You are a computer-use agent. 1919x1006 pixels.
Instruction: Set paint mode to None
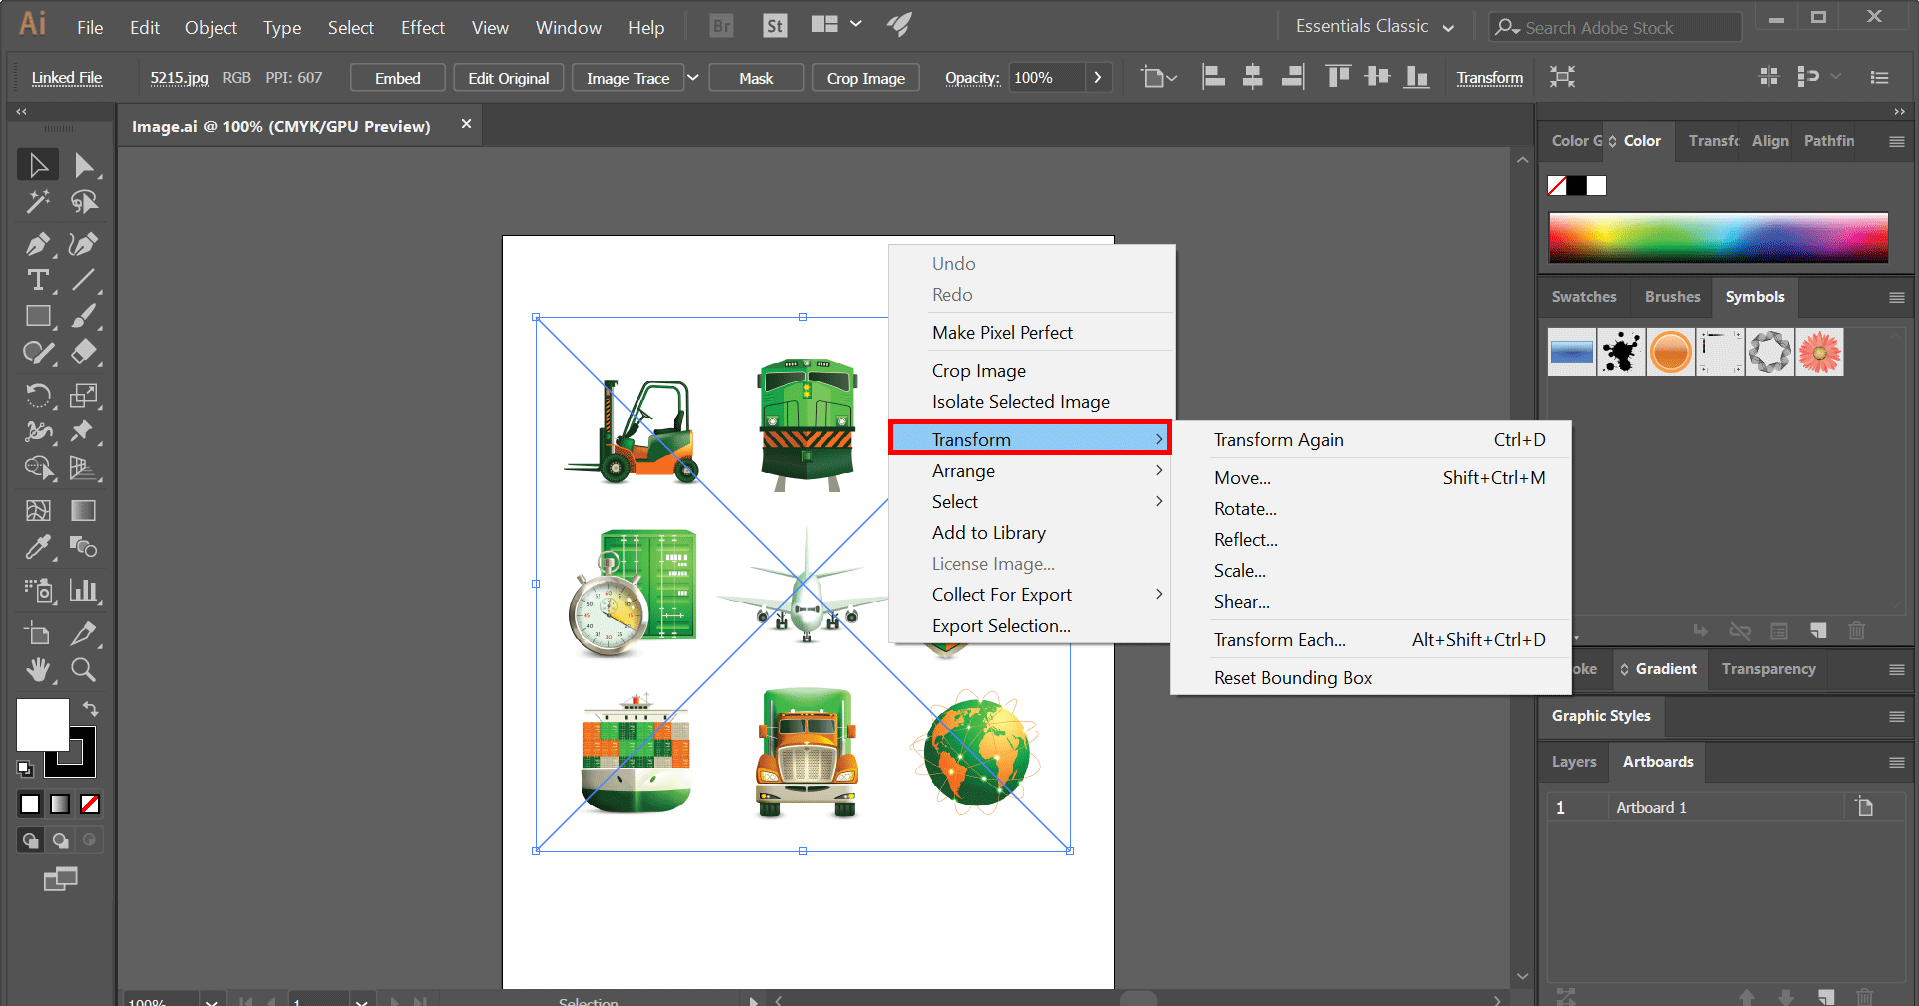coord(90,804)
